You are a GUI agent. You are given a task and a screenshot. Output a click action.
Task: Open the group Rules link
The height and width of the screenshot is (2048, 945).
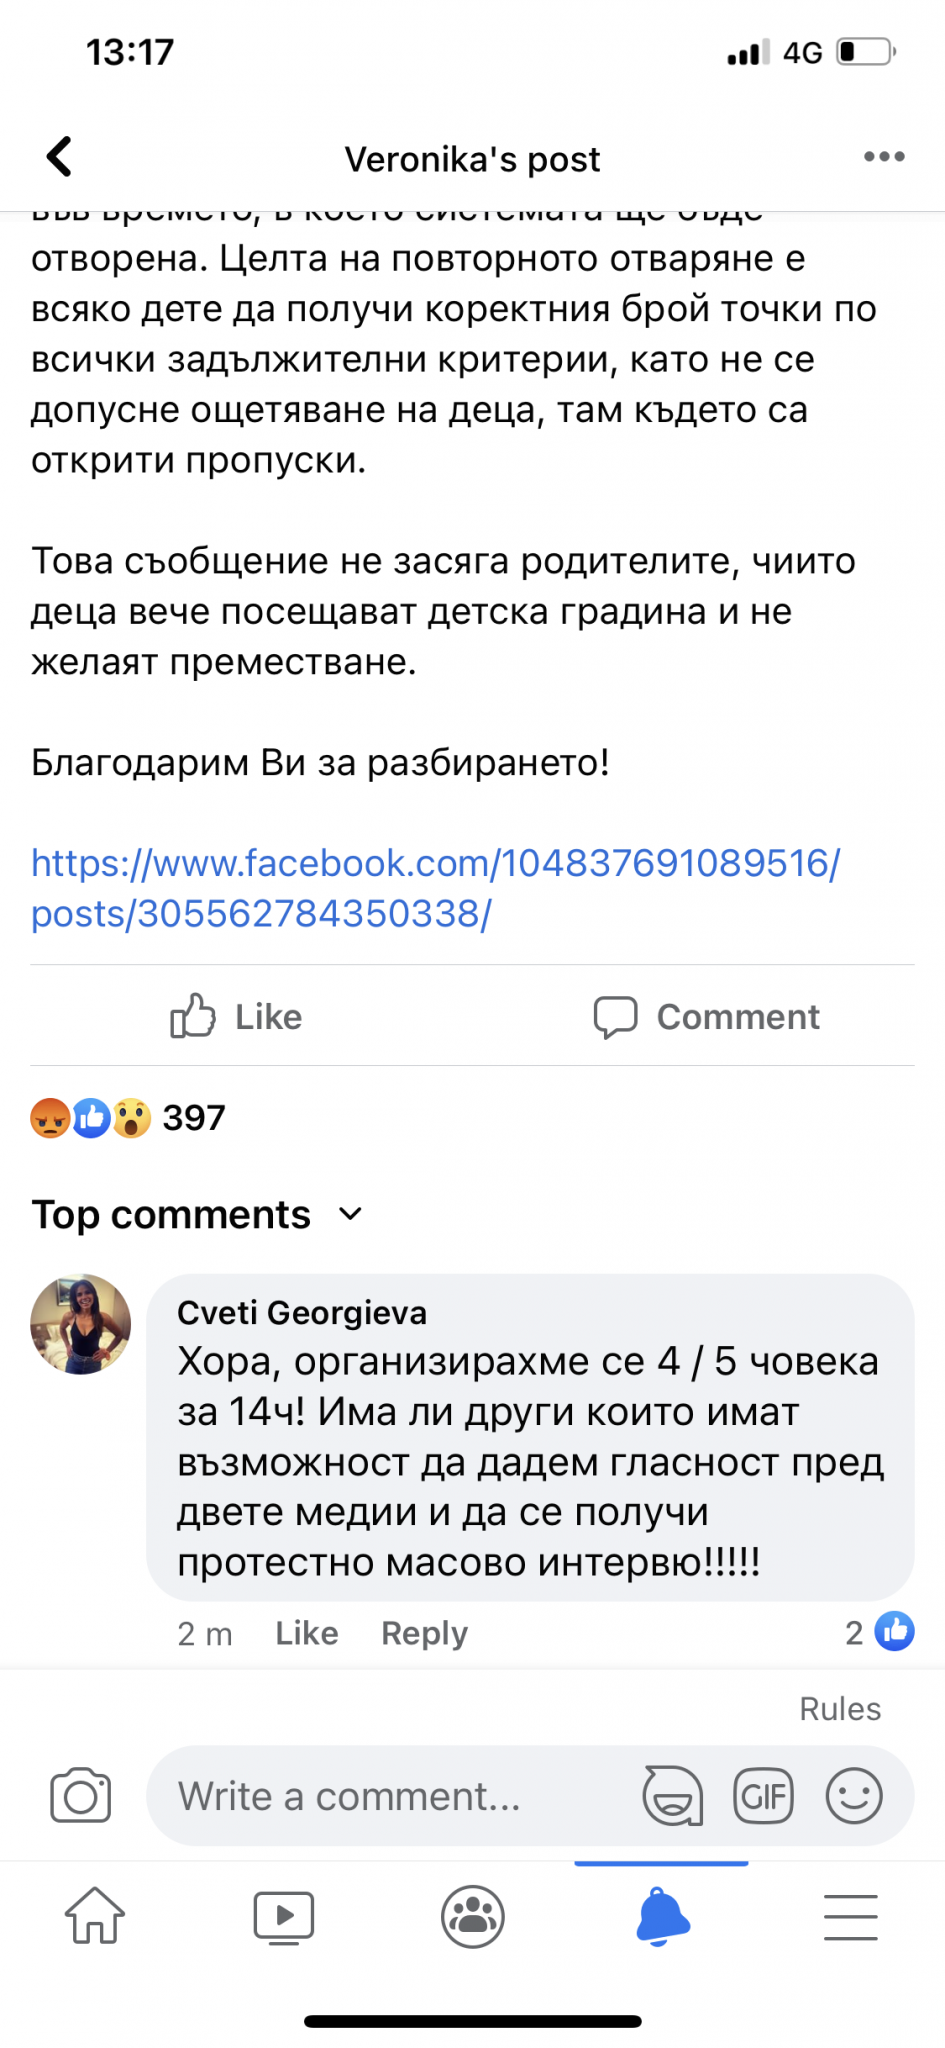point(840,1709)
